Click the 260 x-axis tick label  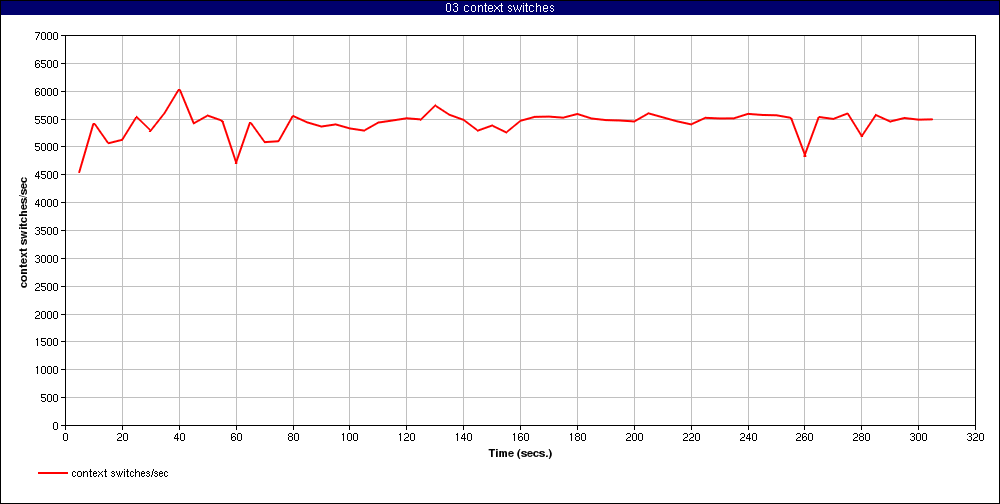point(804,437)
